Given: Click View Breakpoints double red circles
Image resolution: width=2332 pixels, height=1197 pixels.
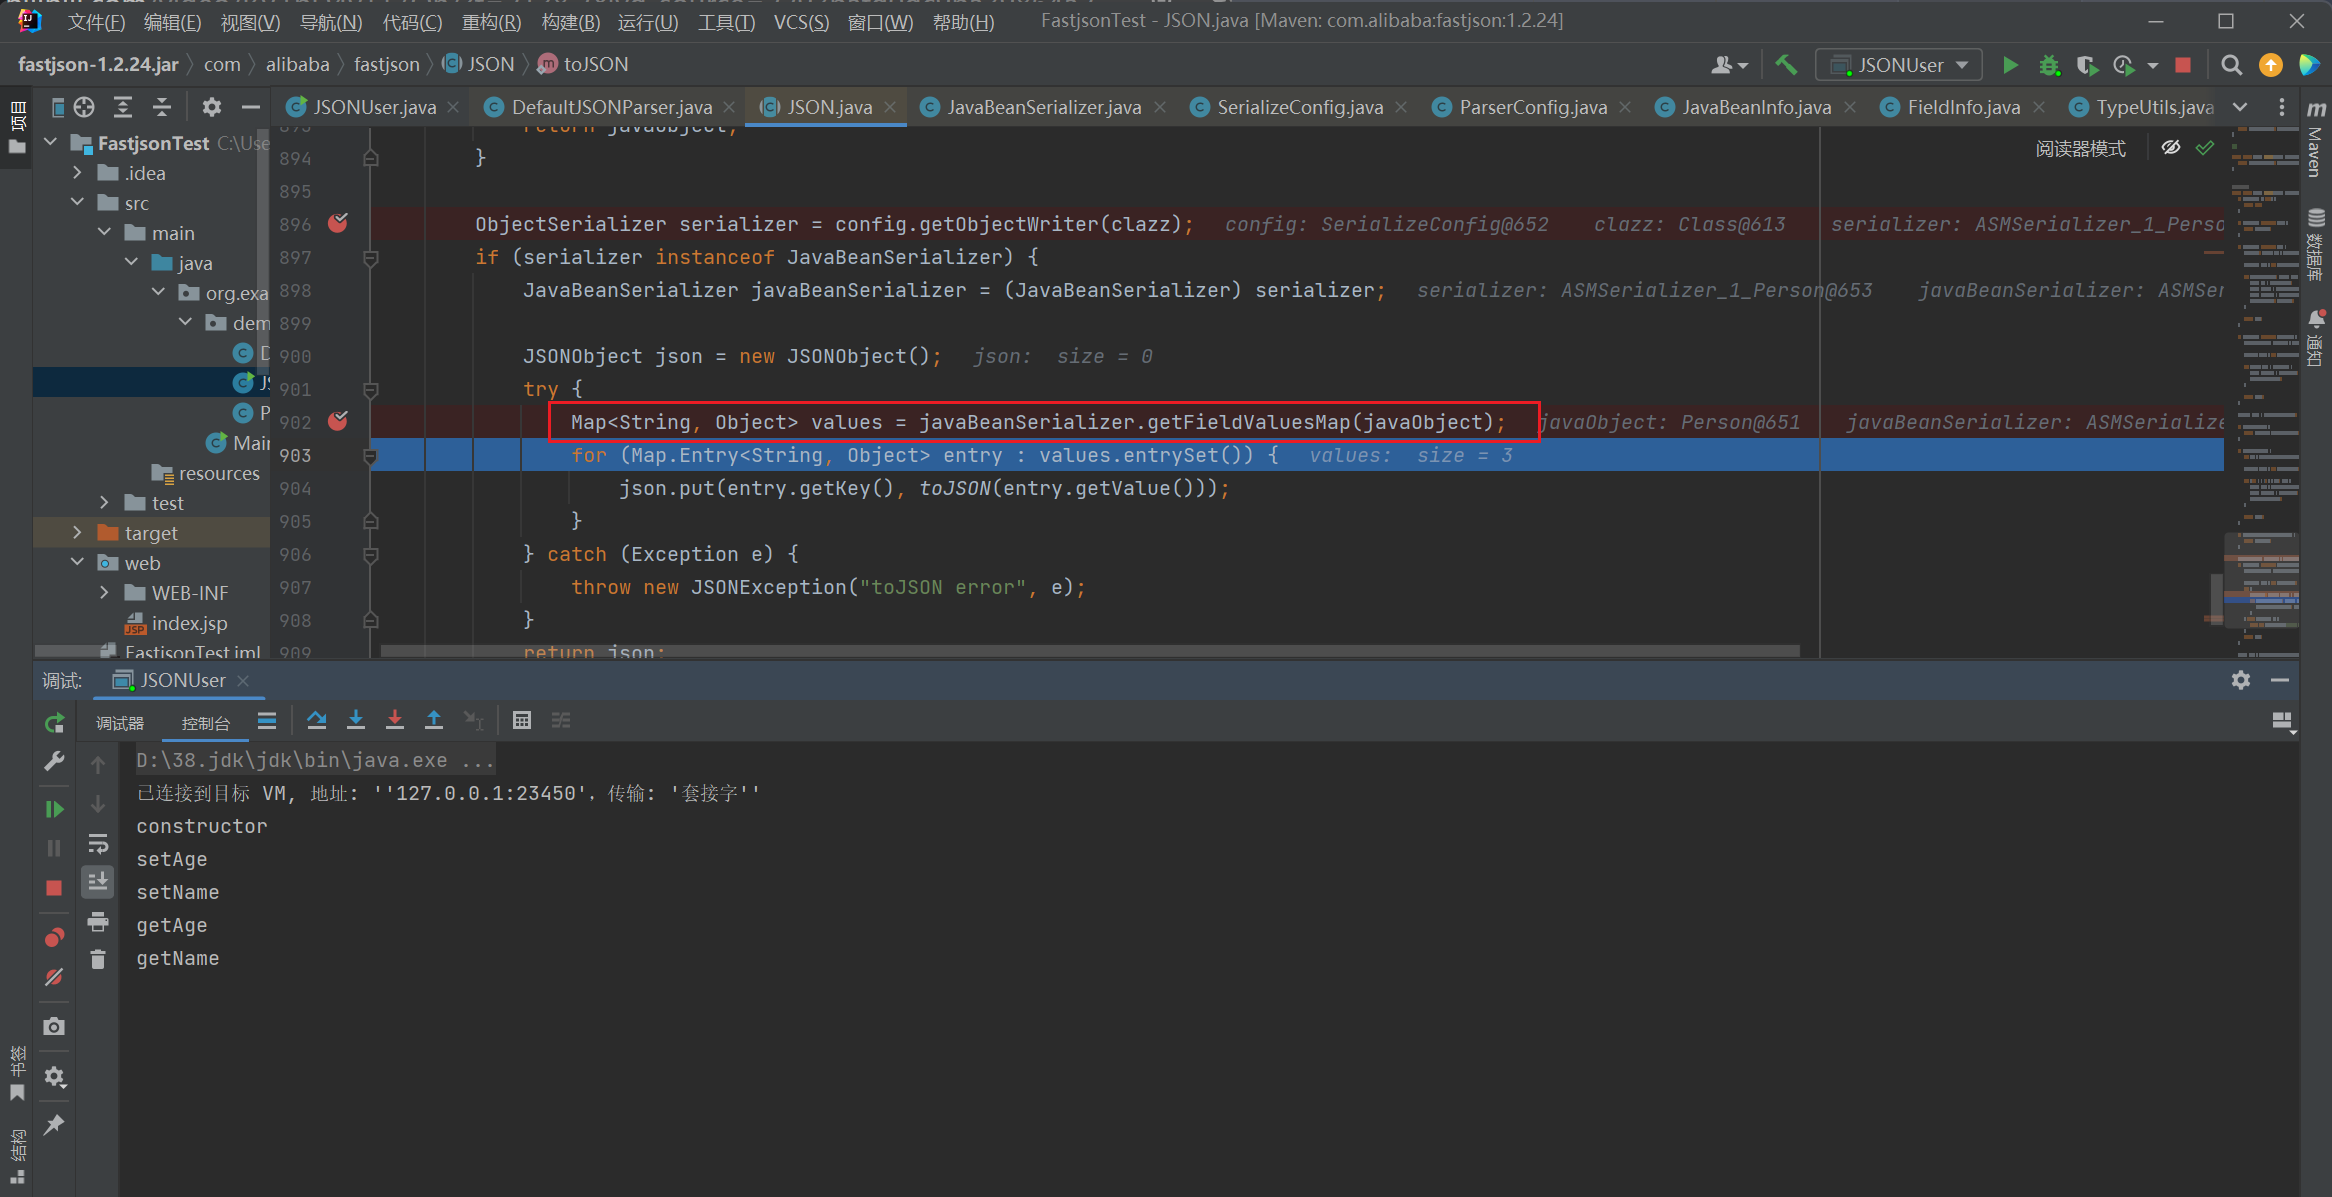Looking at the screenshot, I should click(x=54, y=937).
